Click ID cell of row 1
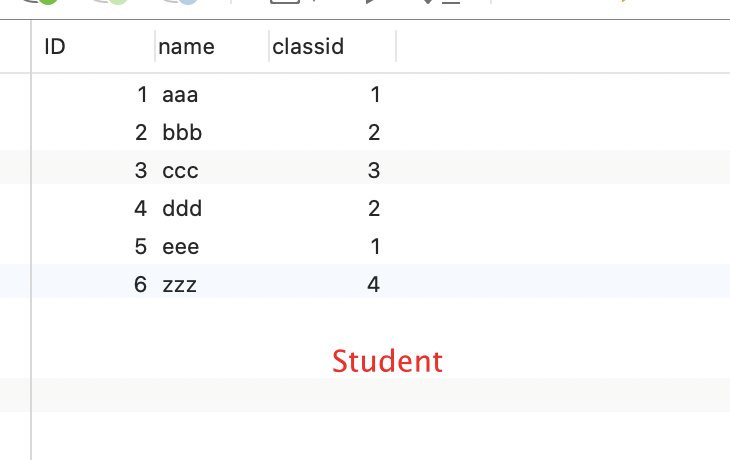 click(142, 95)
